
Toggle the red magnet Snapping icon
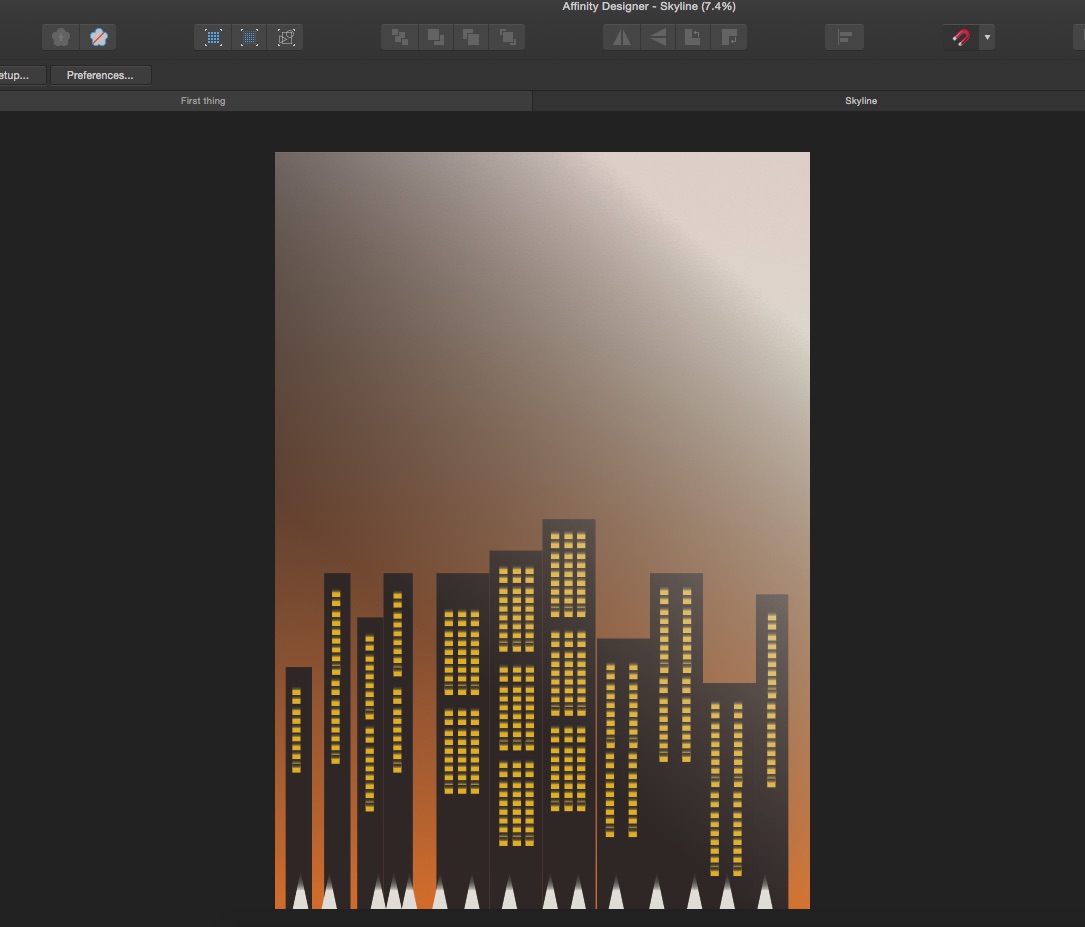[x=961, y=38]
